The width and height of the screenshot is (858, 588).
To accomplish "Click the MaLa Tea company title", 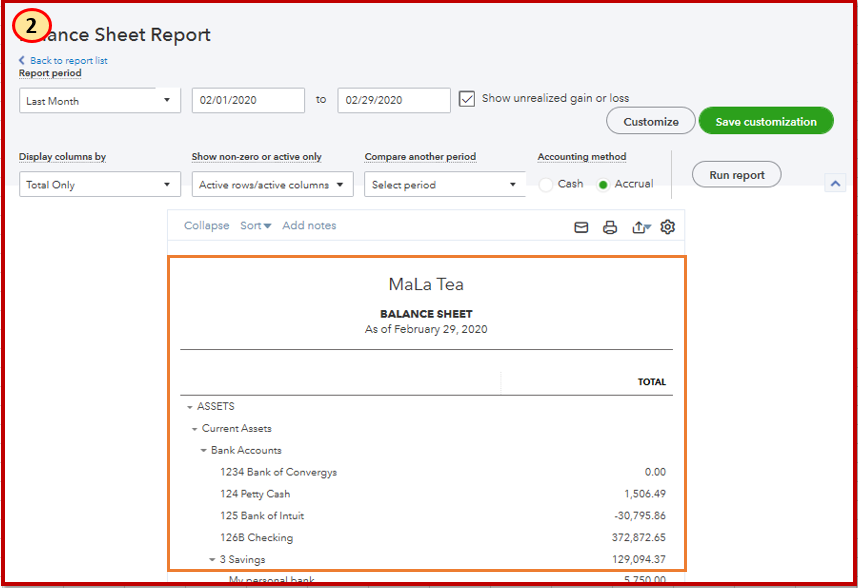I will tap(426, 284).
